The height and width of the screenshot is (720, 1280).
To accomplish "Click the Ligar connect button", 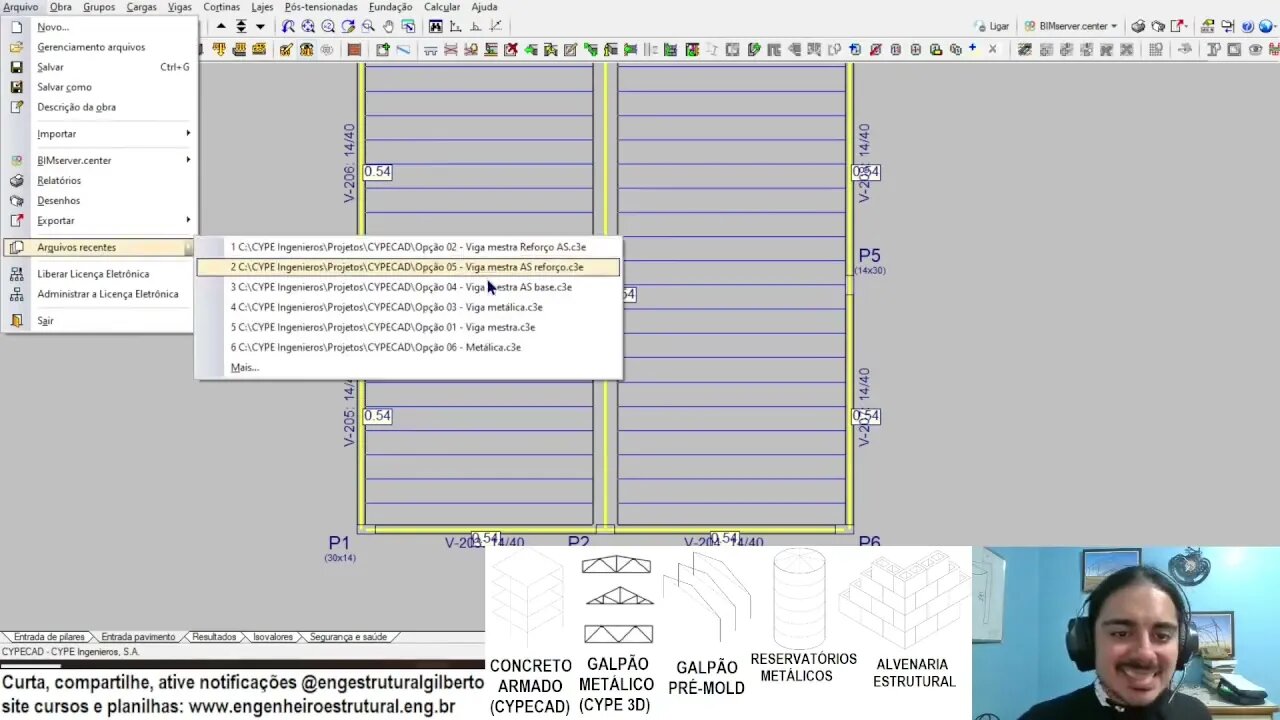I will coord(990,26).
